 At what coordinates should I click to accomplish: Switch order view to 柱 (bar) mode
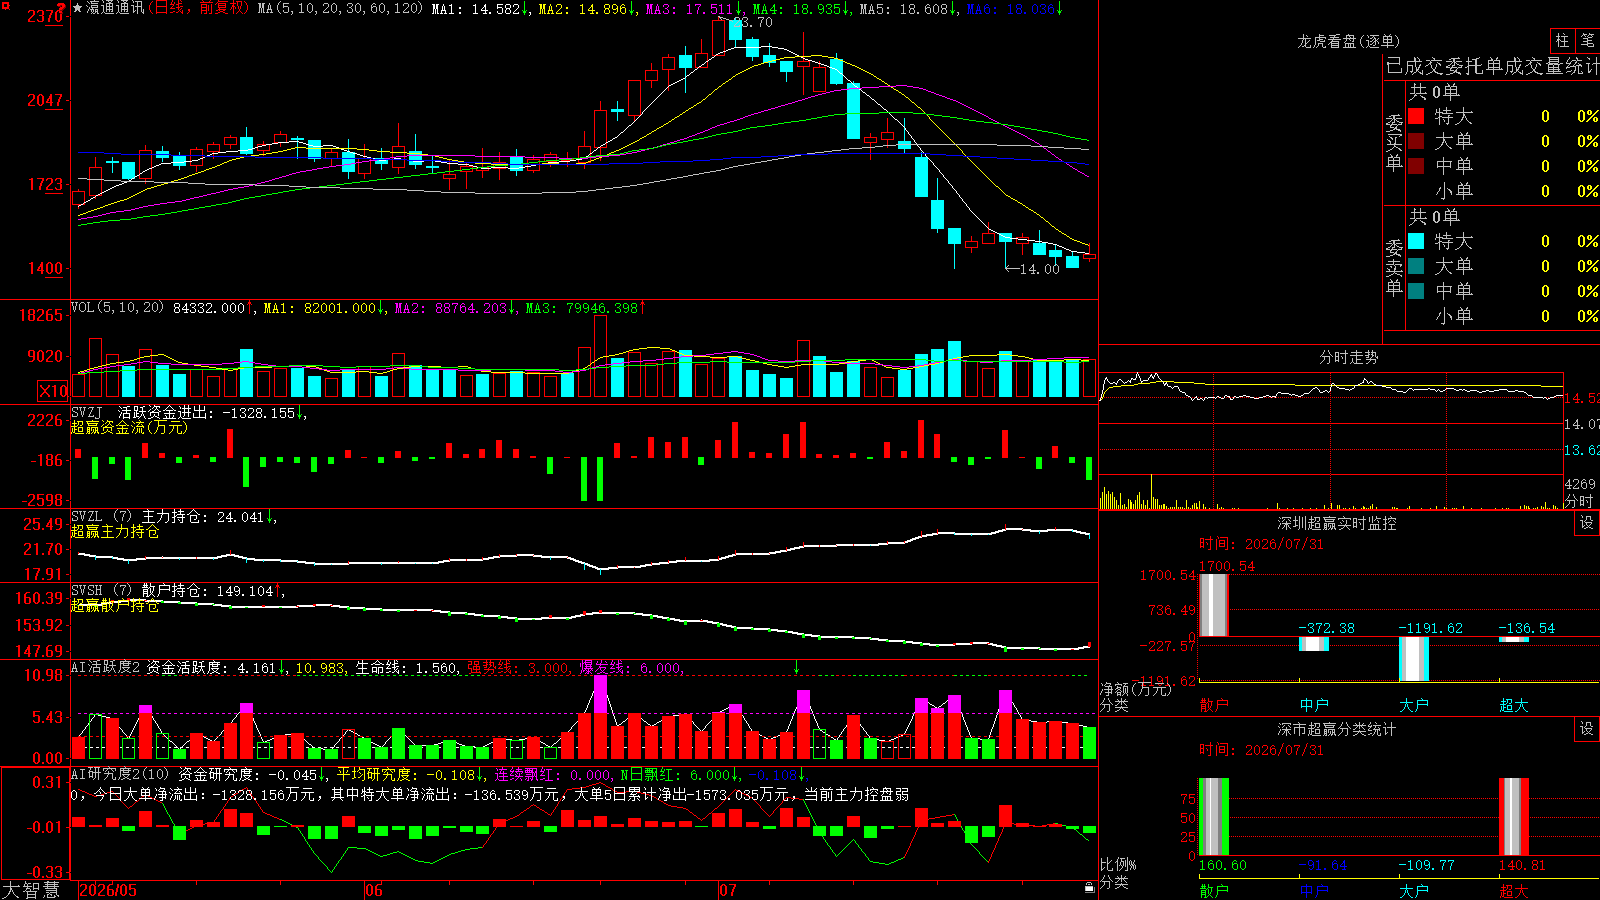(x=1562, y=40)
